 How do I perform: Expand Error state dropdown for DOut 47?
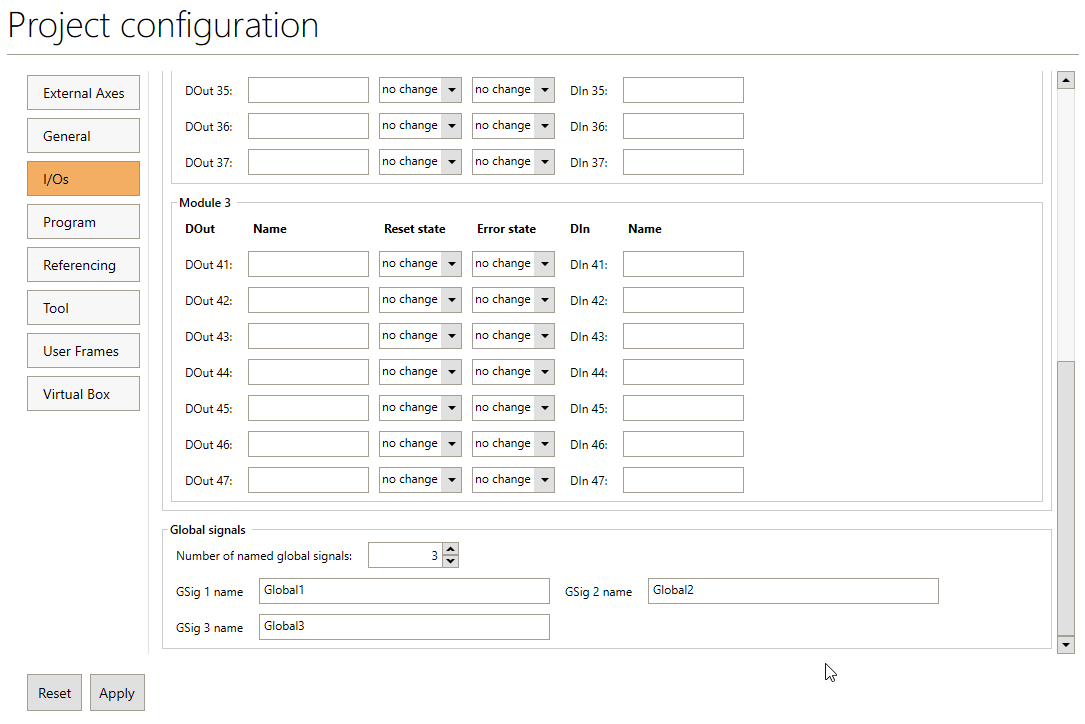pyautogui.click(x=513, y=480)
